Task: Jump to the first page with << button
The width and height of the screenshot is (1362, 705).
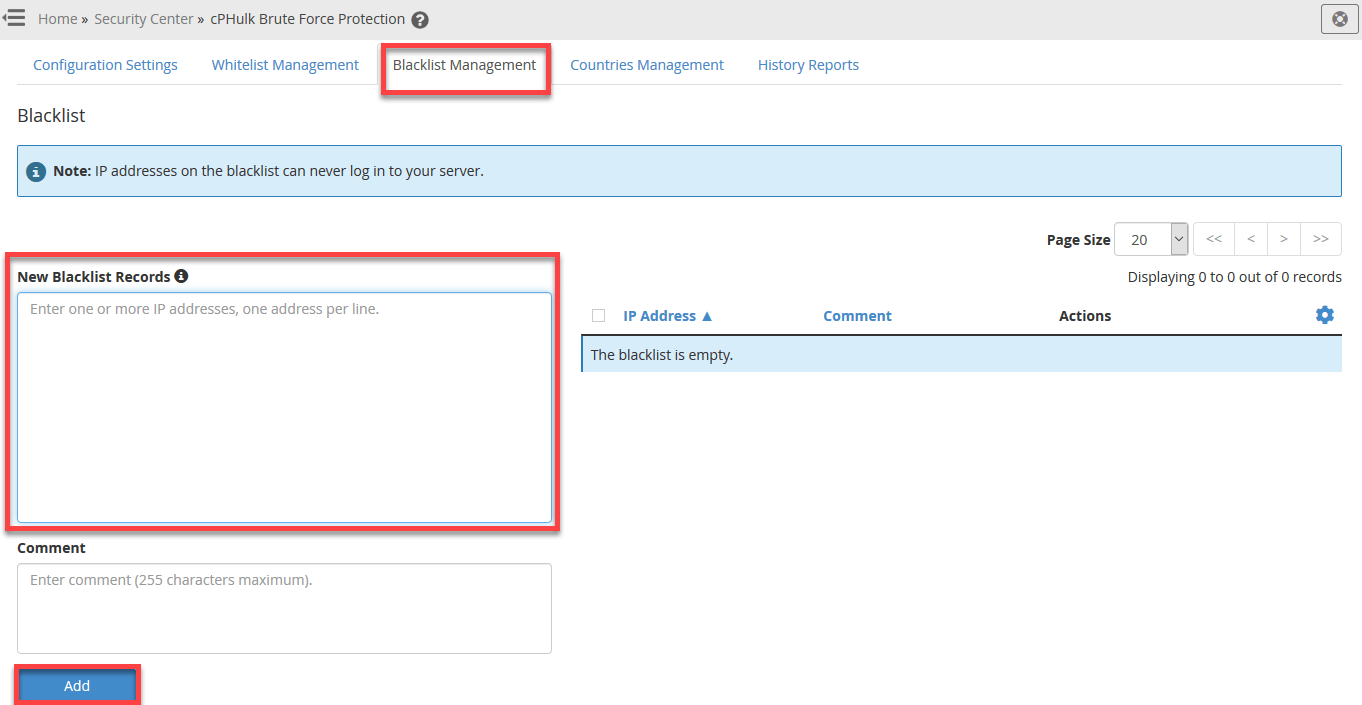Action: point(1214,239)
